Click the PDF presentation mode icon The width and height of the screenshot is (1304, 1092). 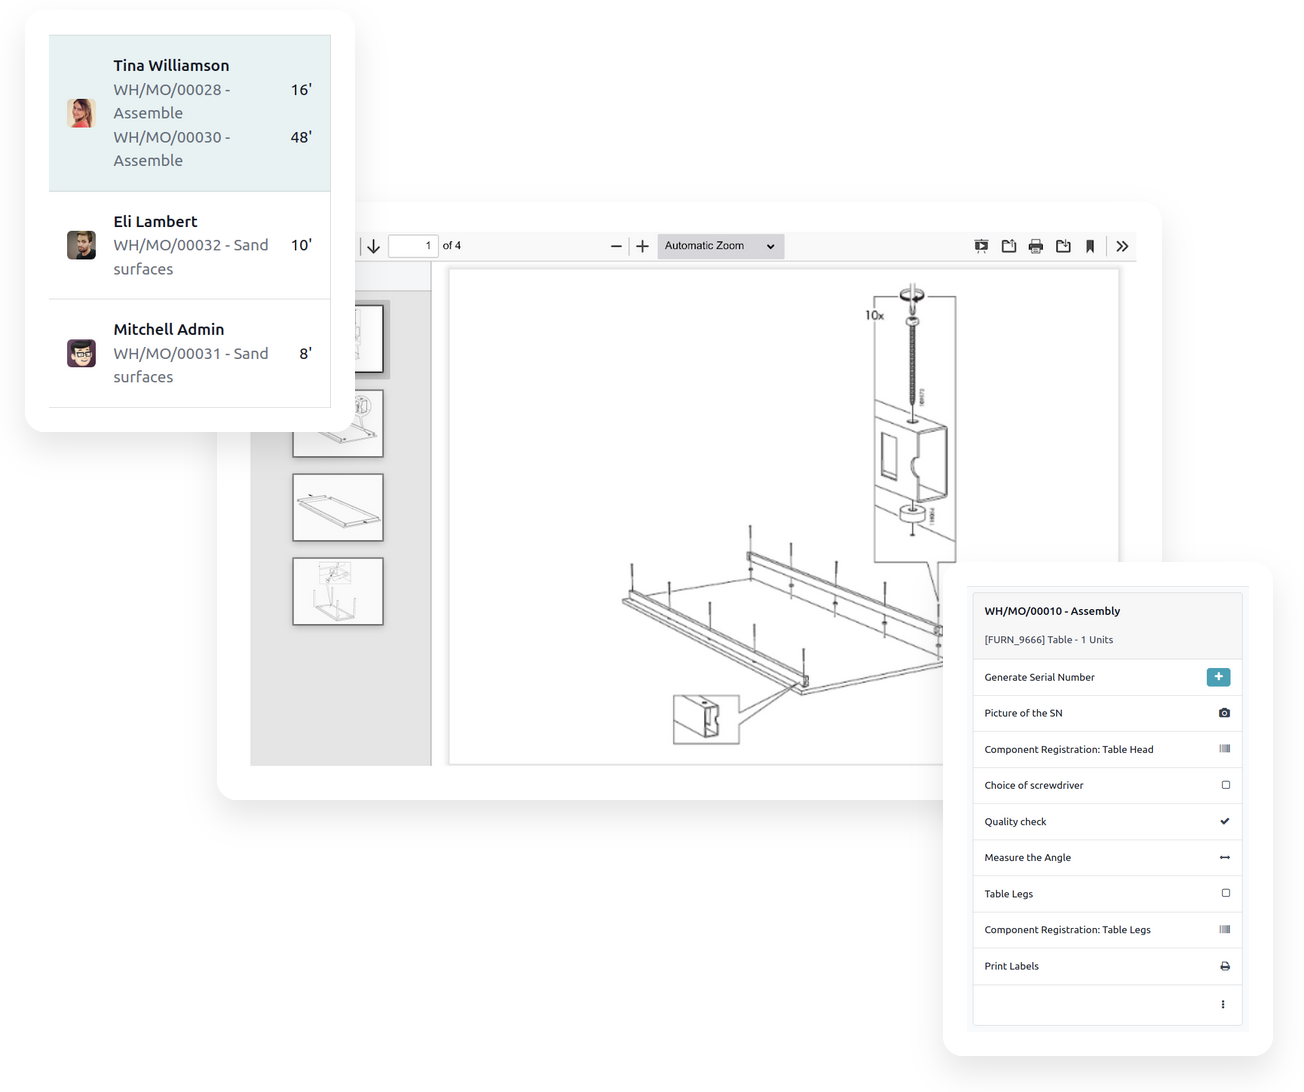[981, 246]
